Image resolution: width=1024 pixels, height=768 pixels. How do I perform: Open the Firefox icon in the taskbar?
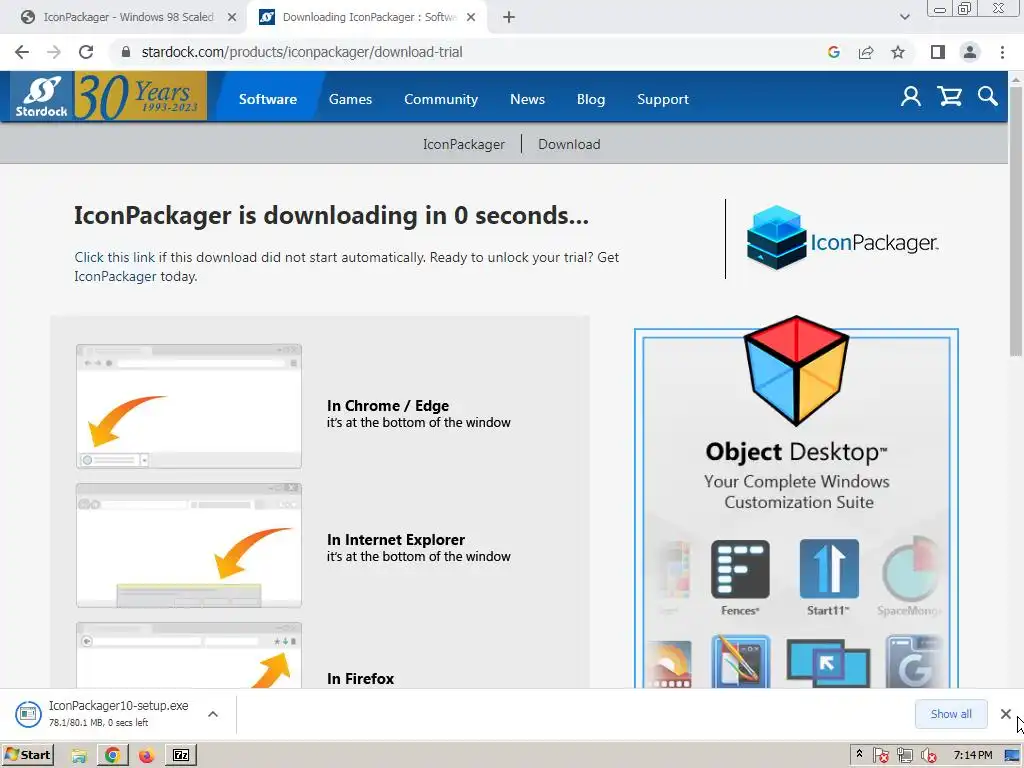(146, 756)
